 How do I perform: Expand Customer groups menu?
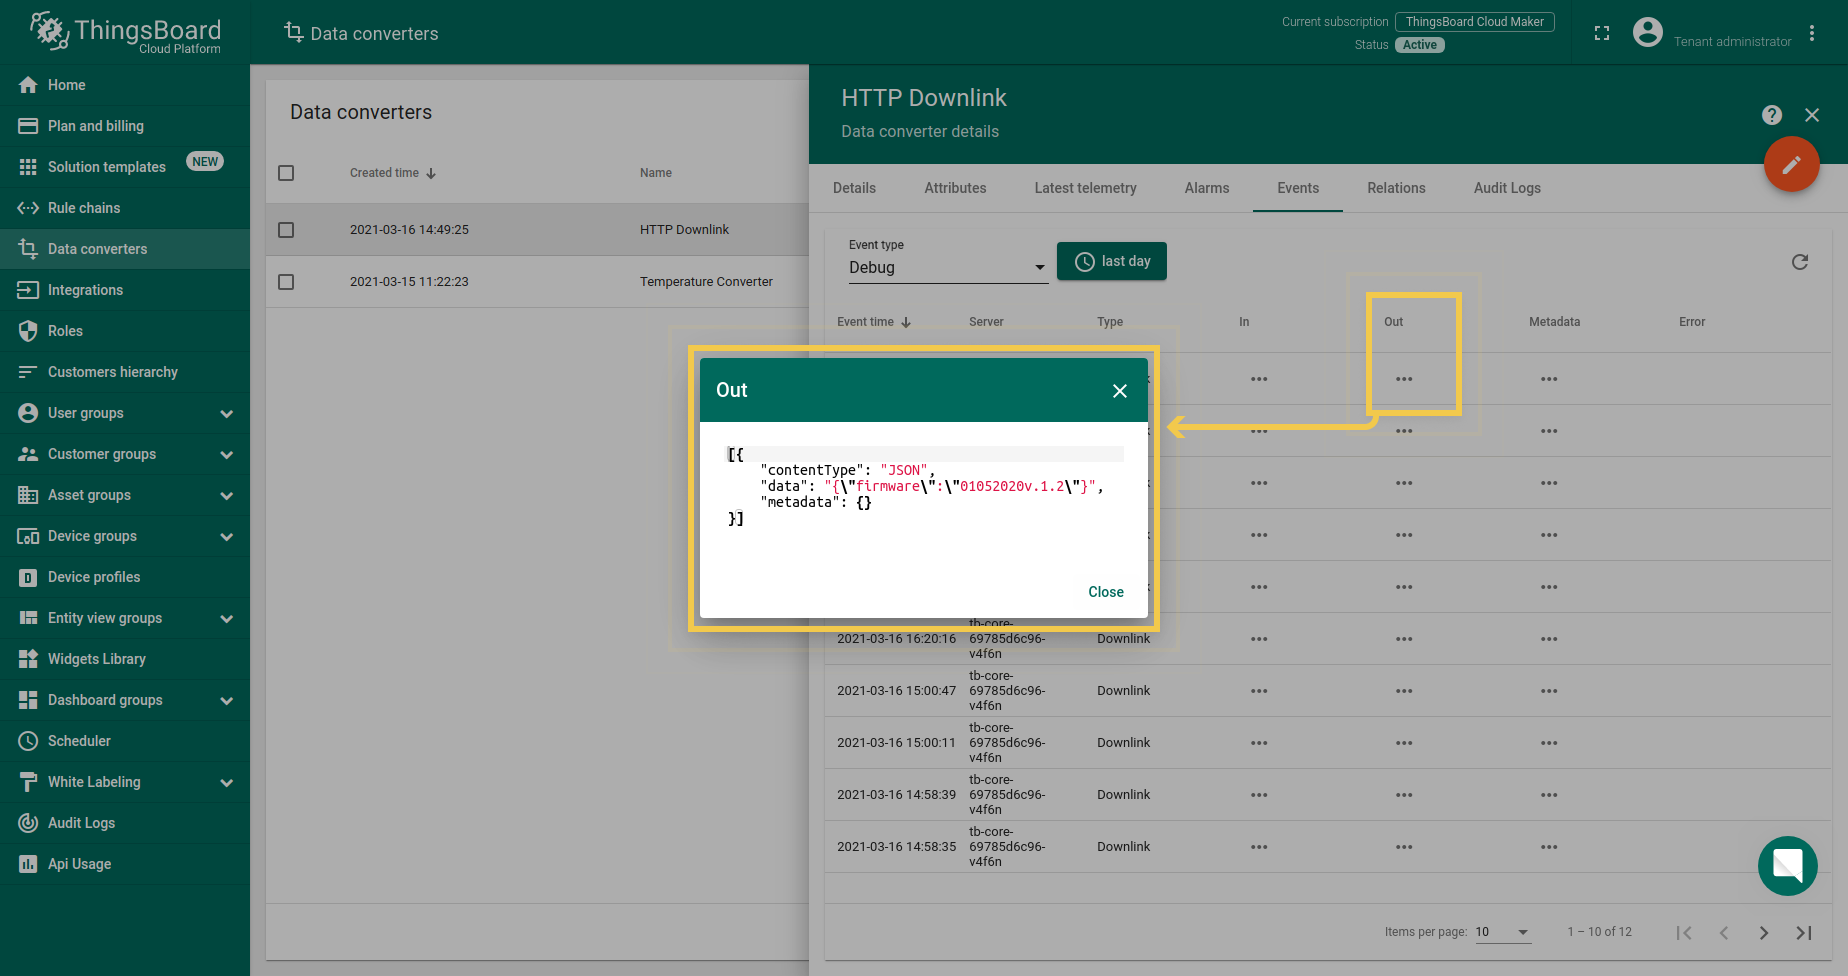[x=124, y=454]
